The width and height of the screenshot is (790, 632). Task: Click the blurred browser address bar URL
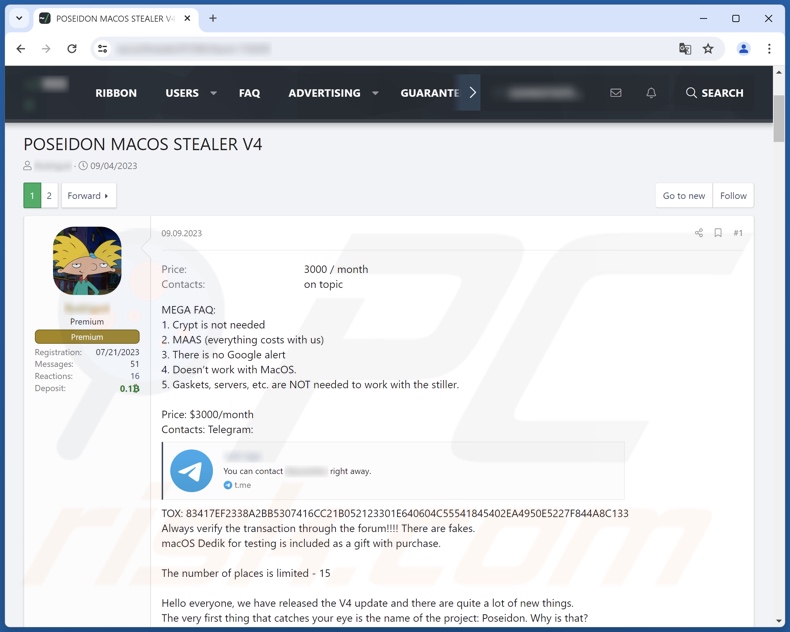coord(193,49)
